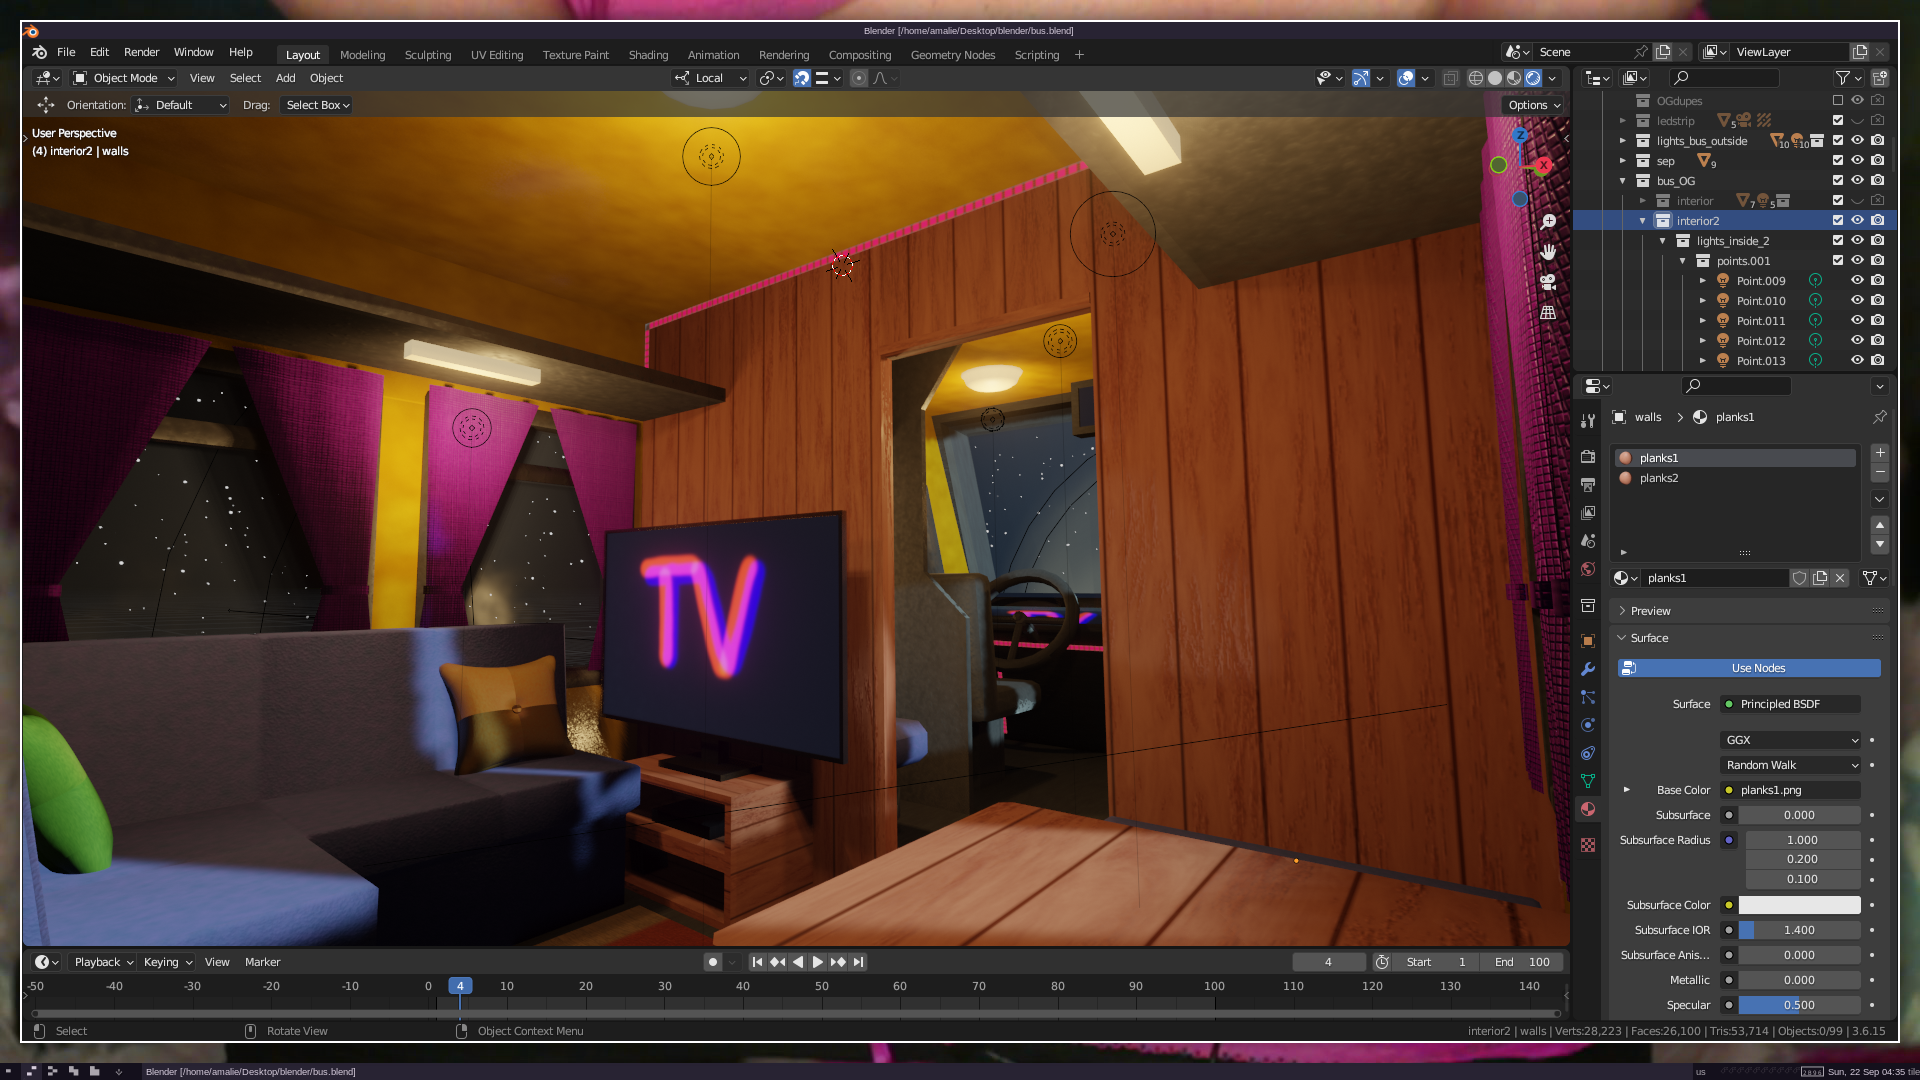Add a new material slot (plus)
The width and height of the screenshot is (1920, 1080).
click(1880, 453)
